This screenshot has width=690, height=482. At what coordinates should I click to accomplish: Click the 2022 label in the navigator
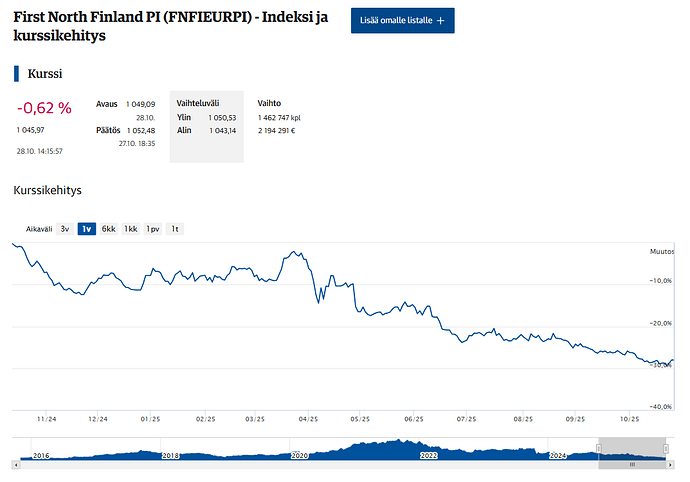[x=429, y=455]
